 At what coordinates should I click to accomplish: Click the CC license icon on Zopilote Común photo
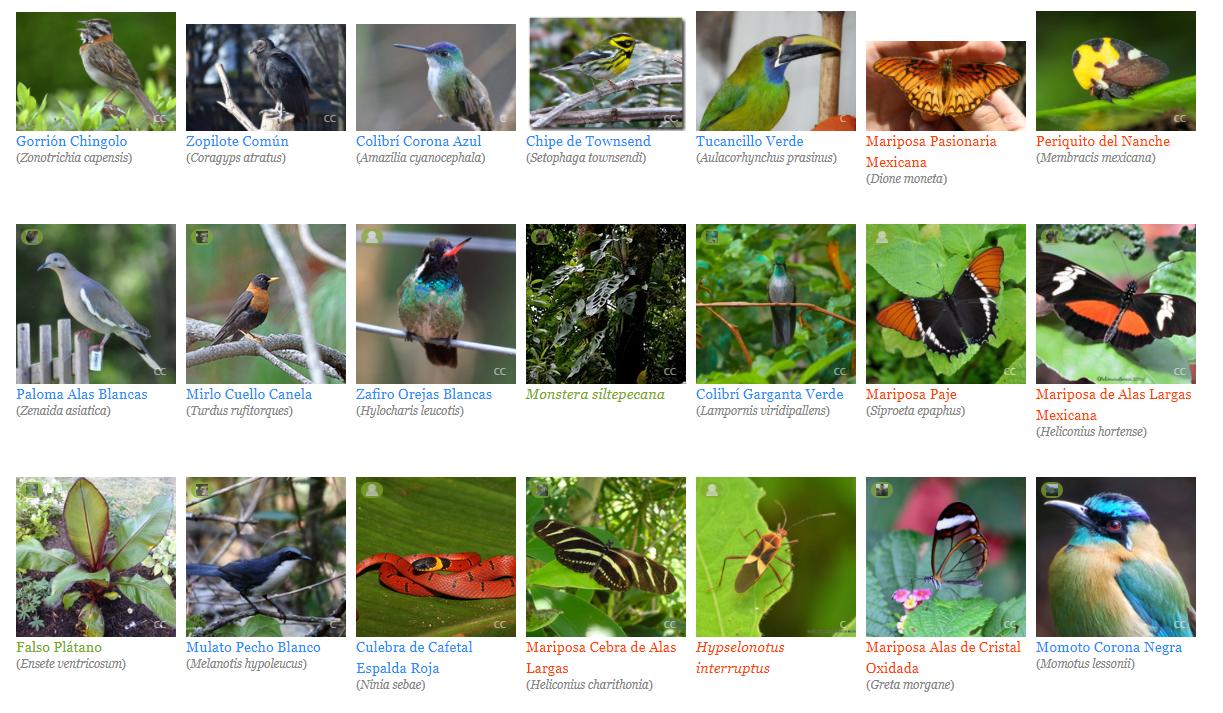pos(330,118)
